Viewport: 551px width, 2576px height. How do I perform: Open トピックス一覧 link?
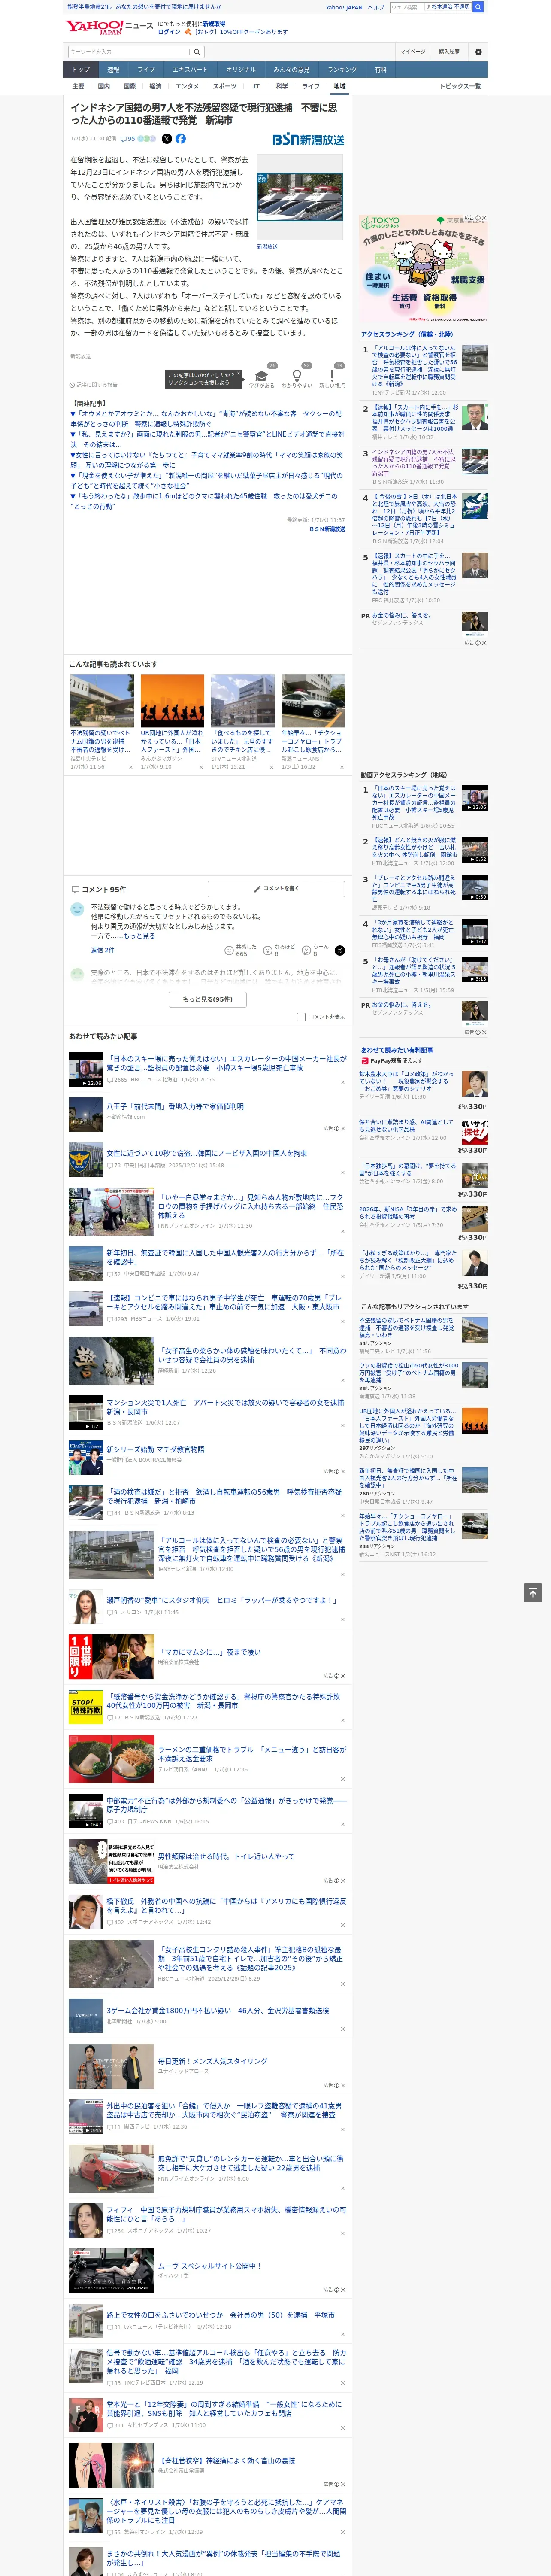pos(460,86)
